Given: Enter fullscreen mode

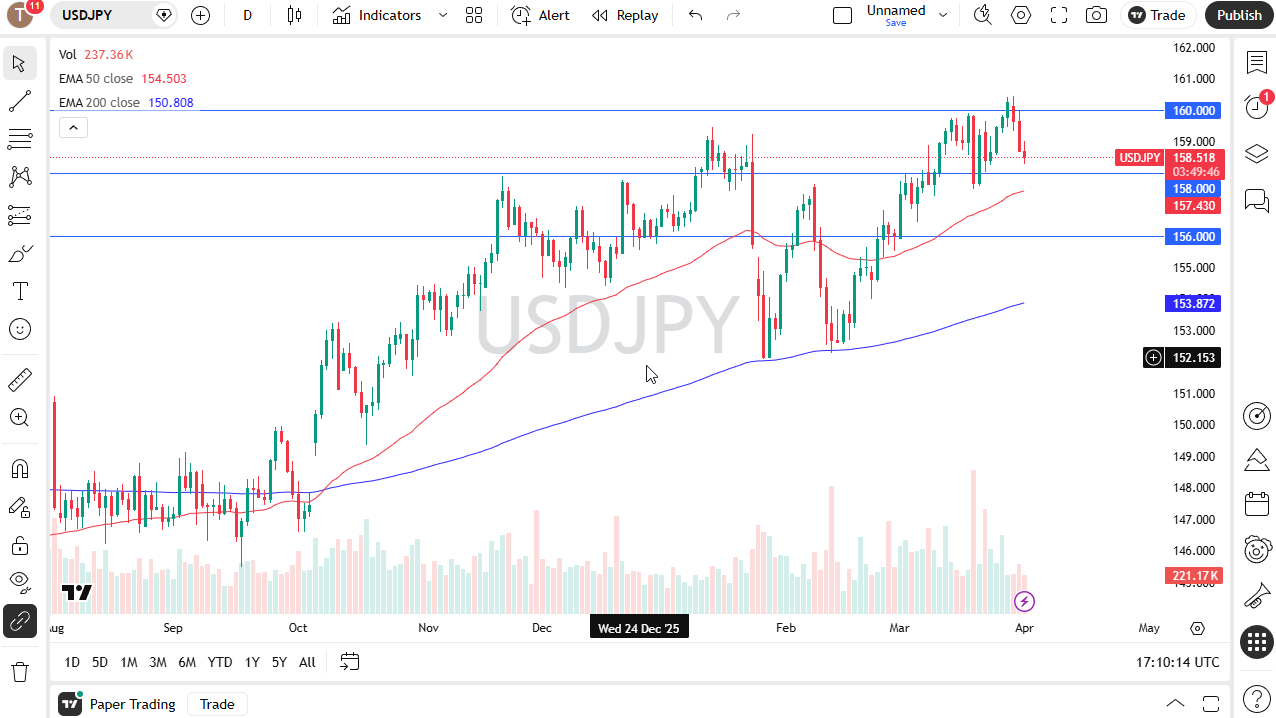Looking at the screenshot, I should pos(1058,15).
